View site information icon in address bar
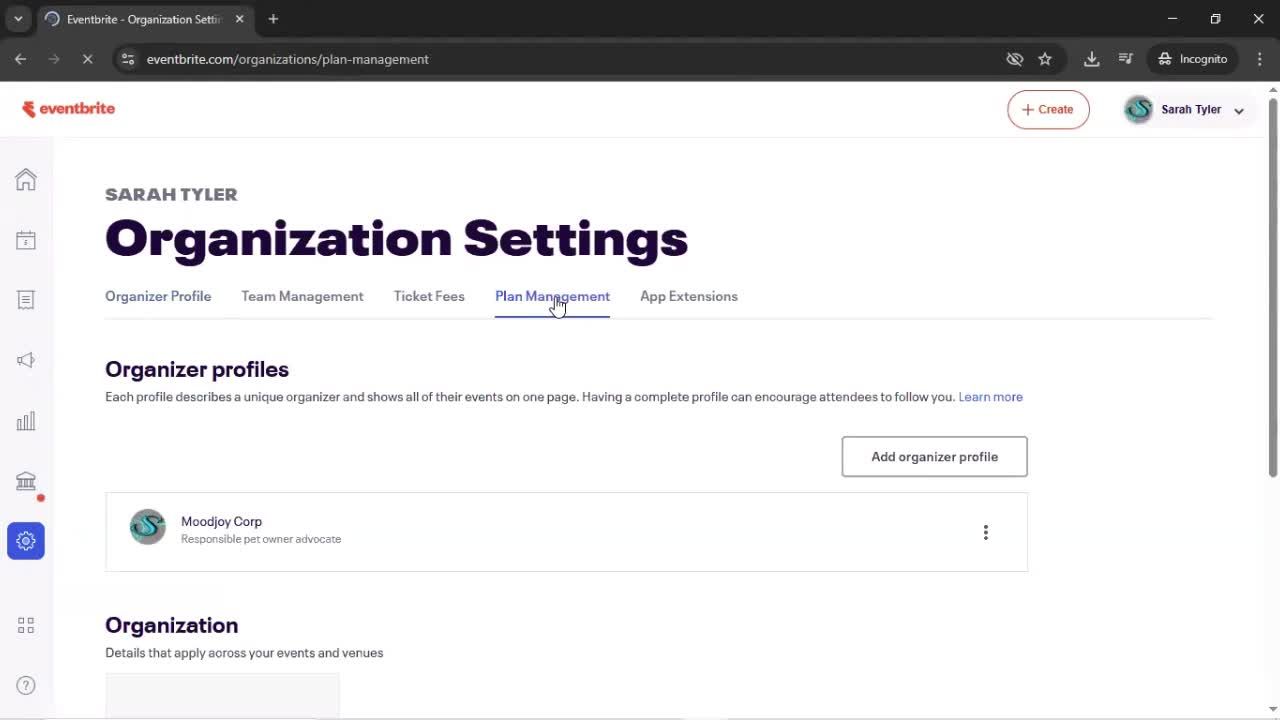 (127, 59)
